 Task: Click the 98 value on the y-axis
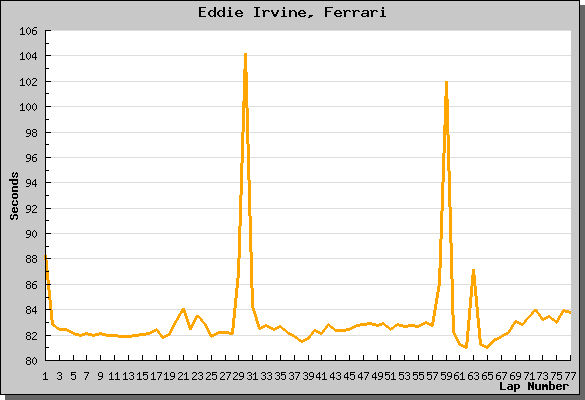32,132
